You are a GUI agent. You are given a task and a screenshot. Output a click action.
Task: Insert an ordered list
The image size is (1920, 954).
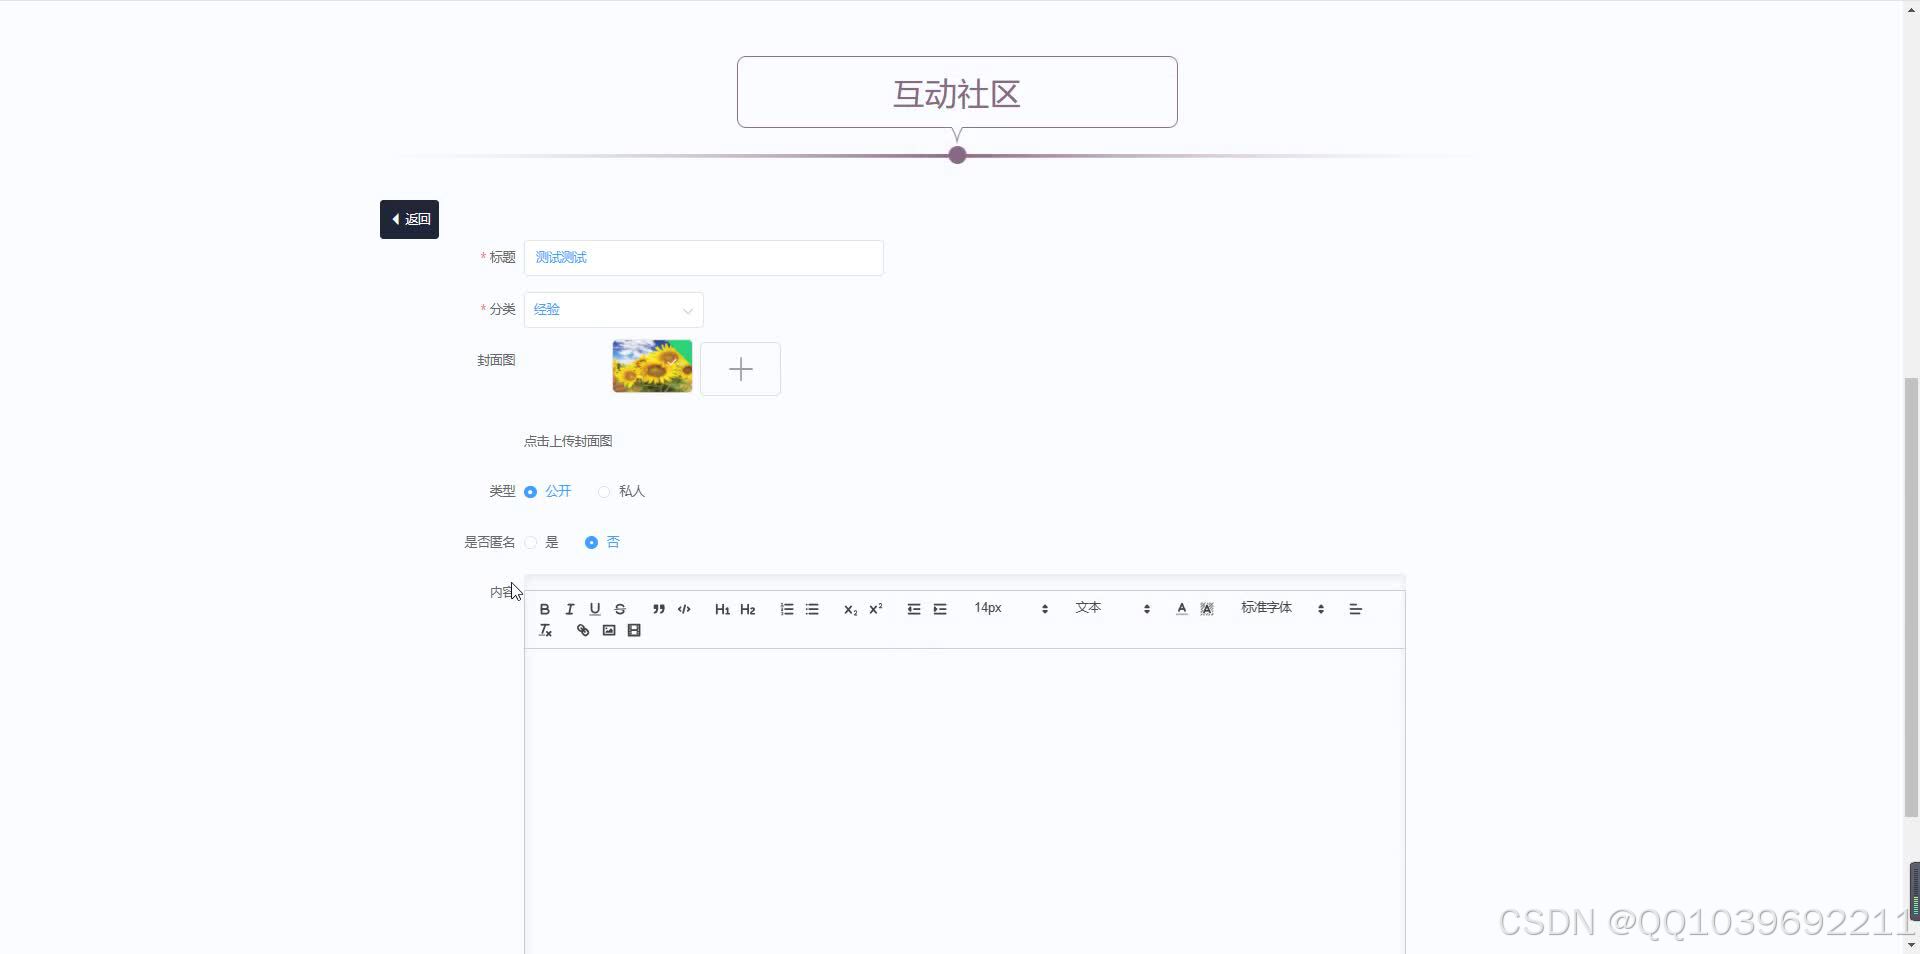coord(786,608)
